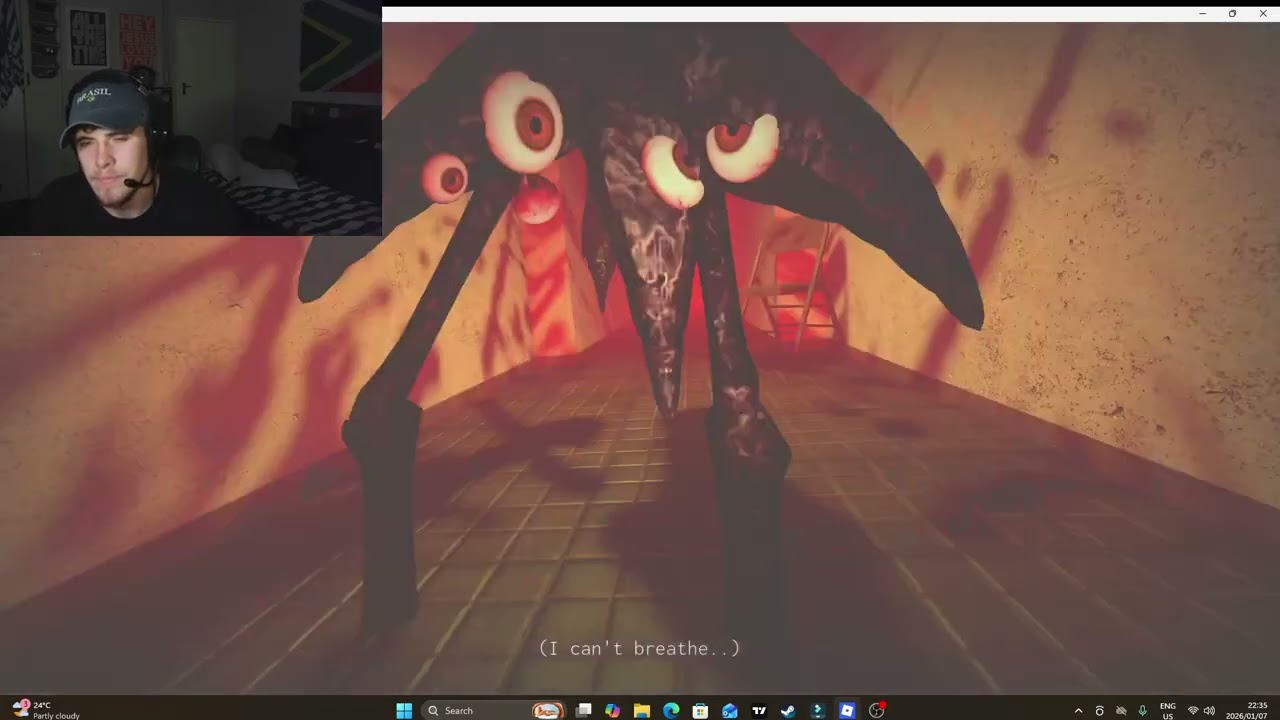Show hidden system tray icons

pos(1078,711)
